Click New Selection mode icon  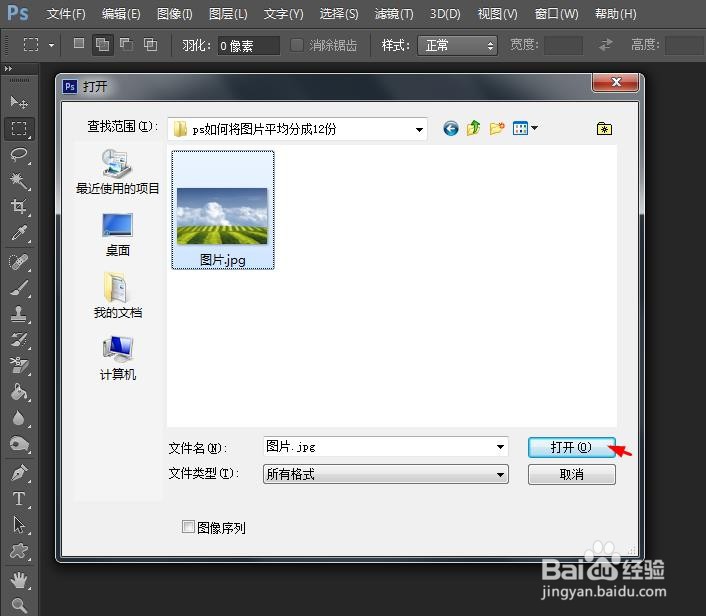79,43
